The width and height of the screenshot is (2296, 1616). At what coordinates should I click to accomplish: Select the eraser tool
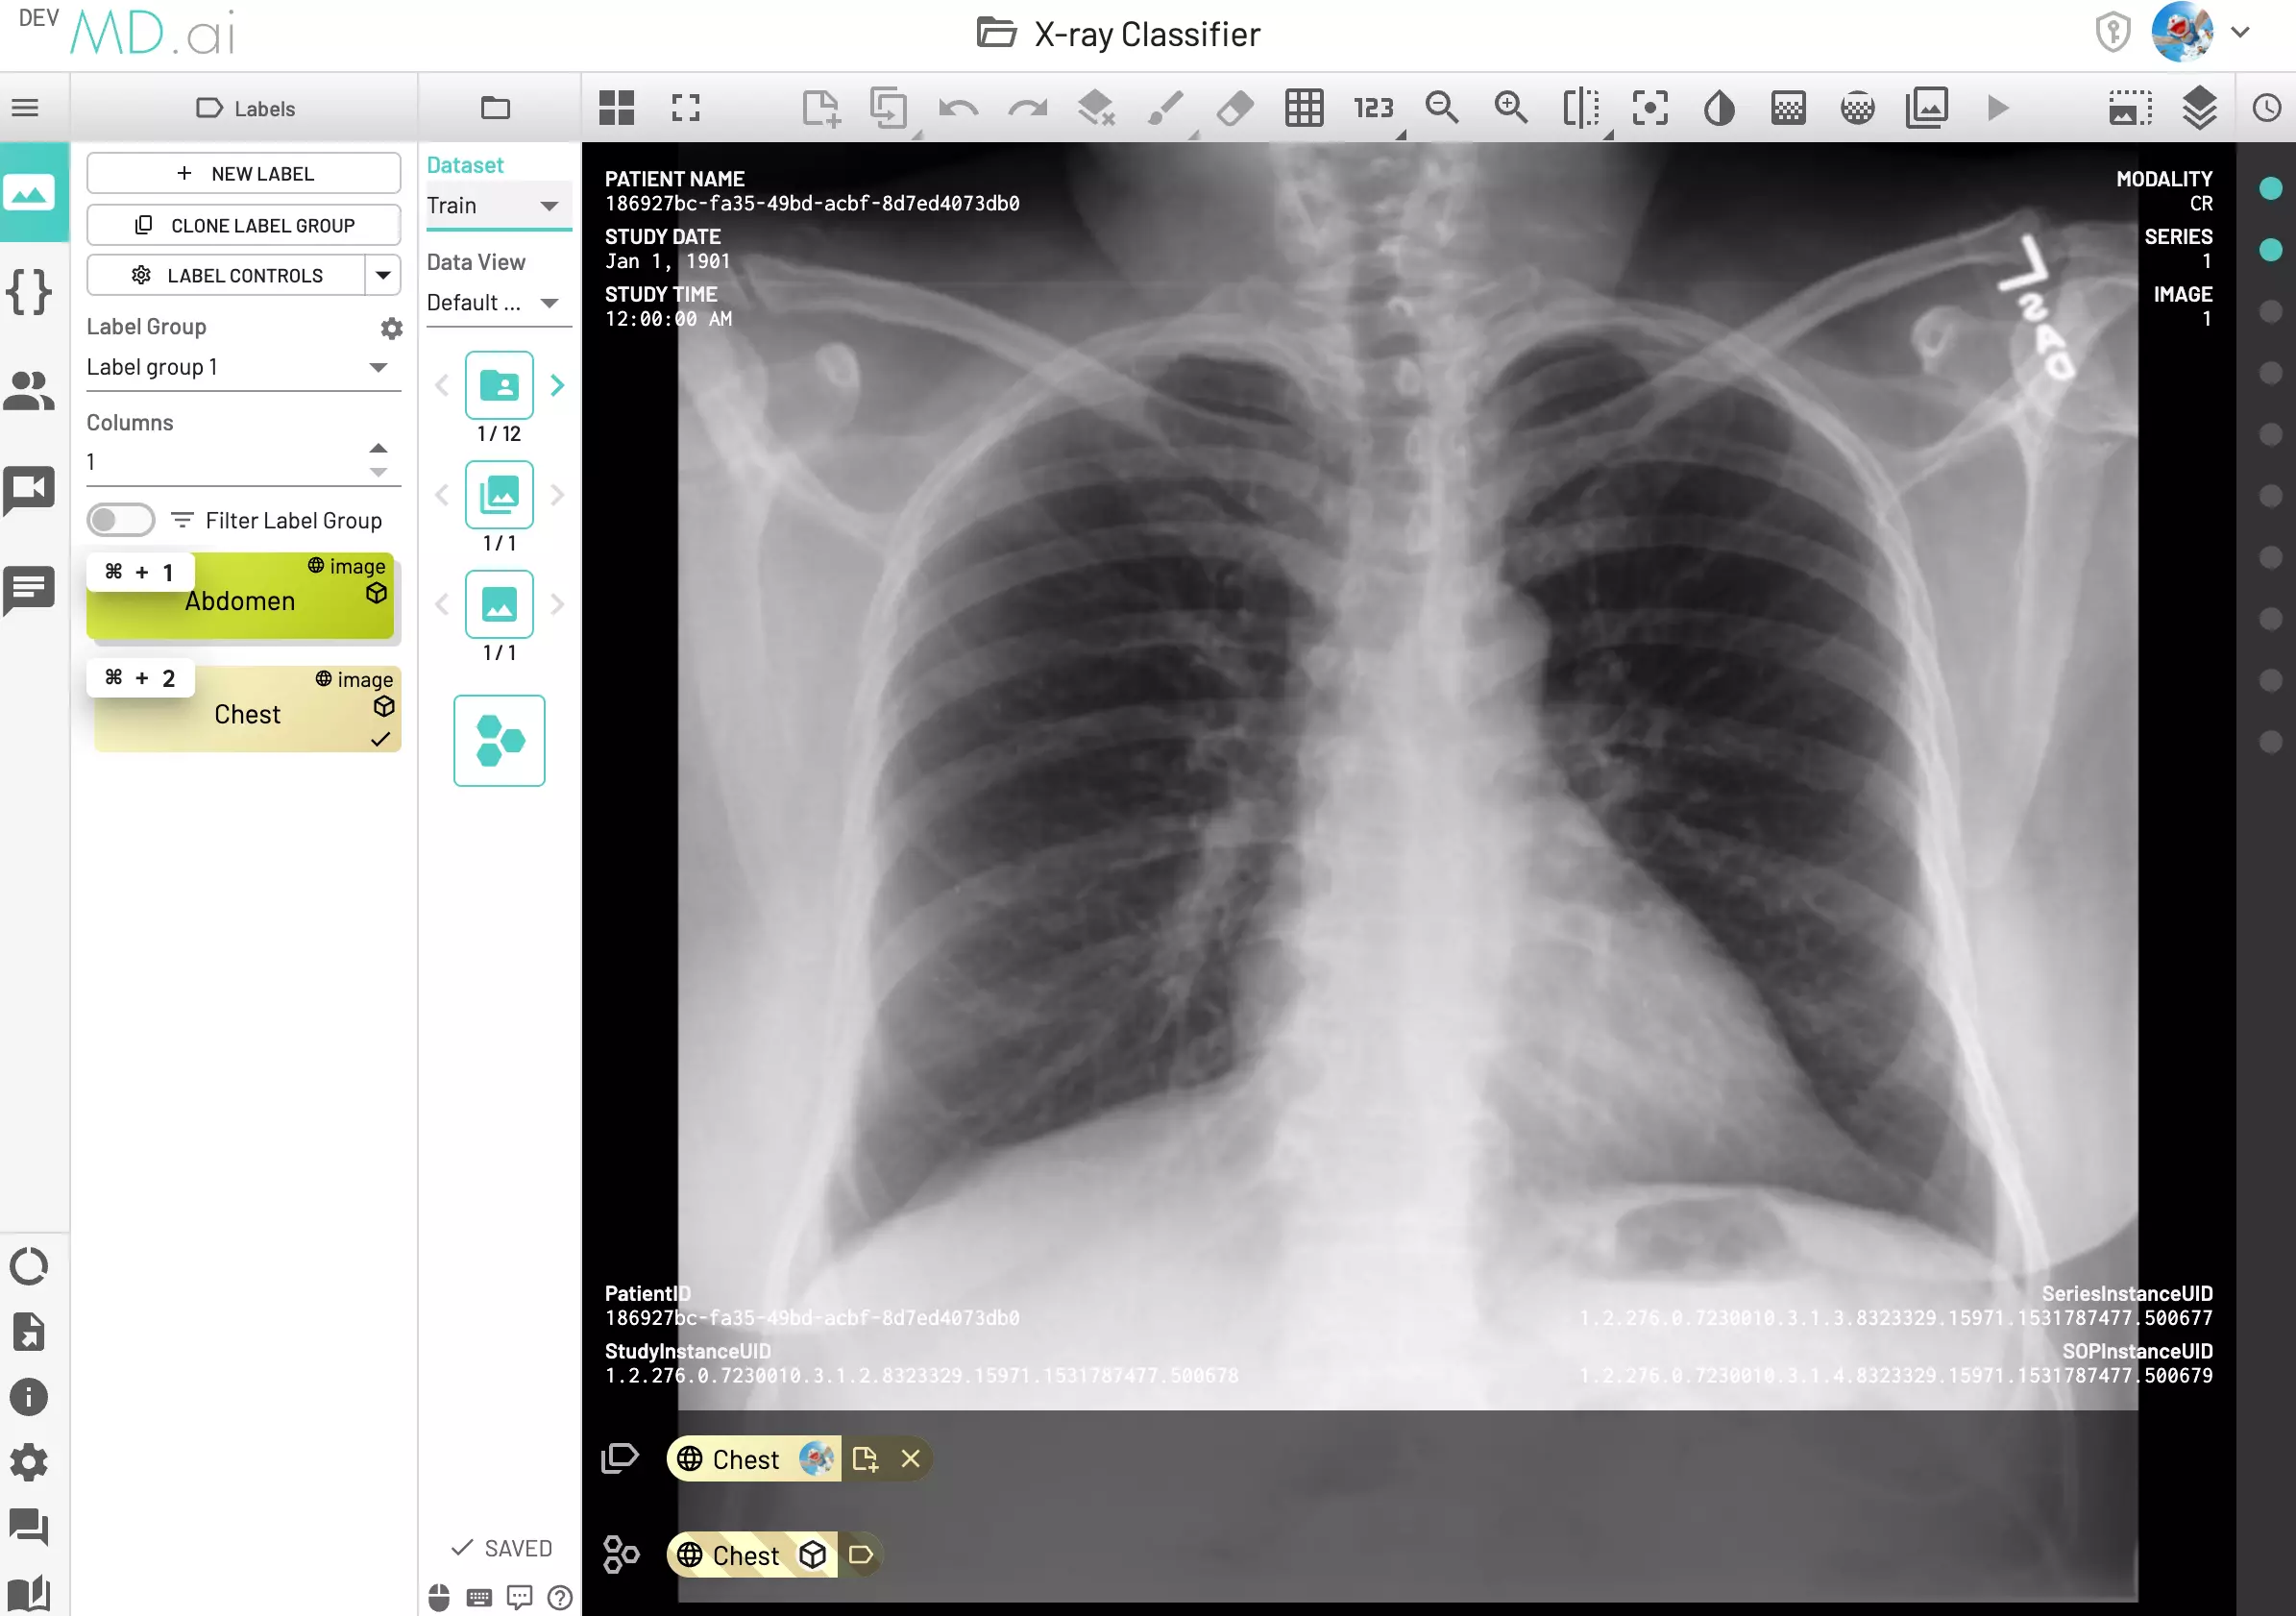[1234, 108]
